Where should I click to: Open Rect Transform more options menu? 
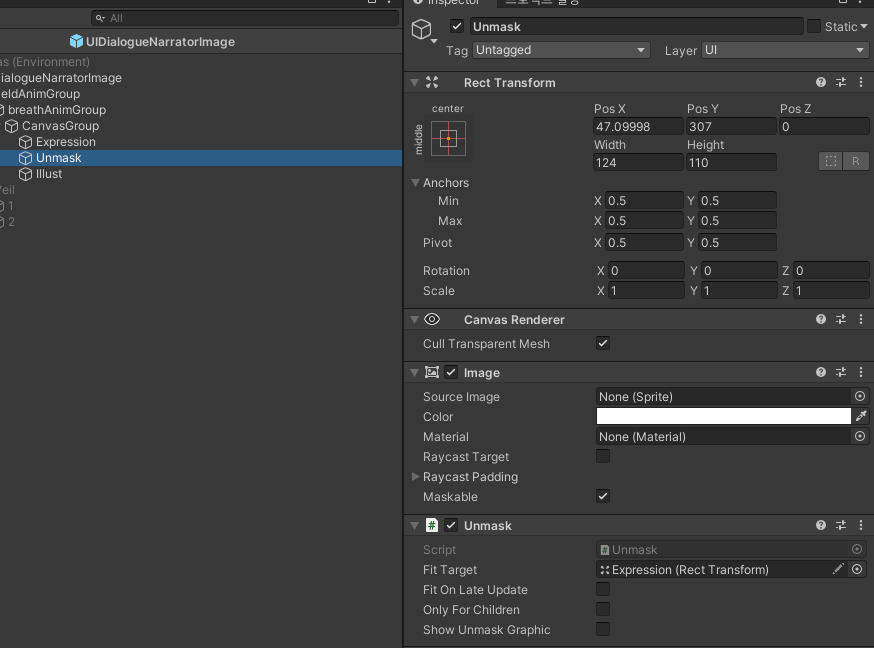coord(861,82)
